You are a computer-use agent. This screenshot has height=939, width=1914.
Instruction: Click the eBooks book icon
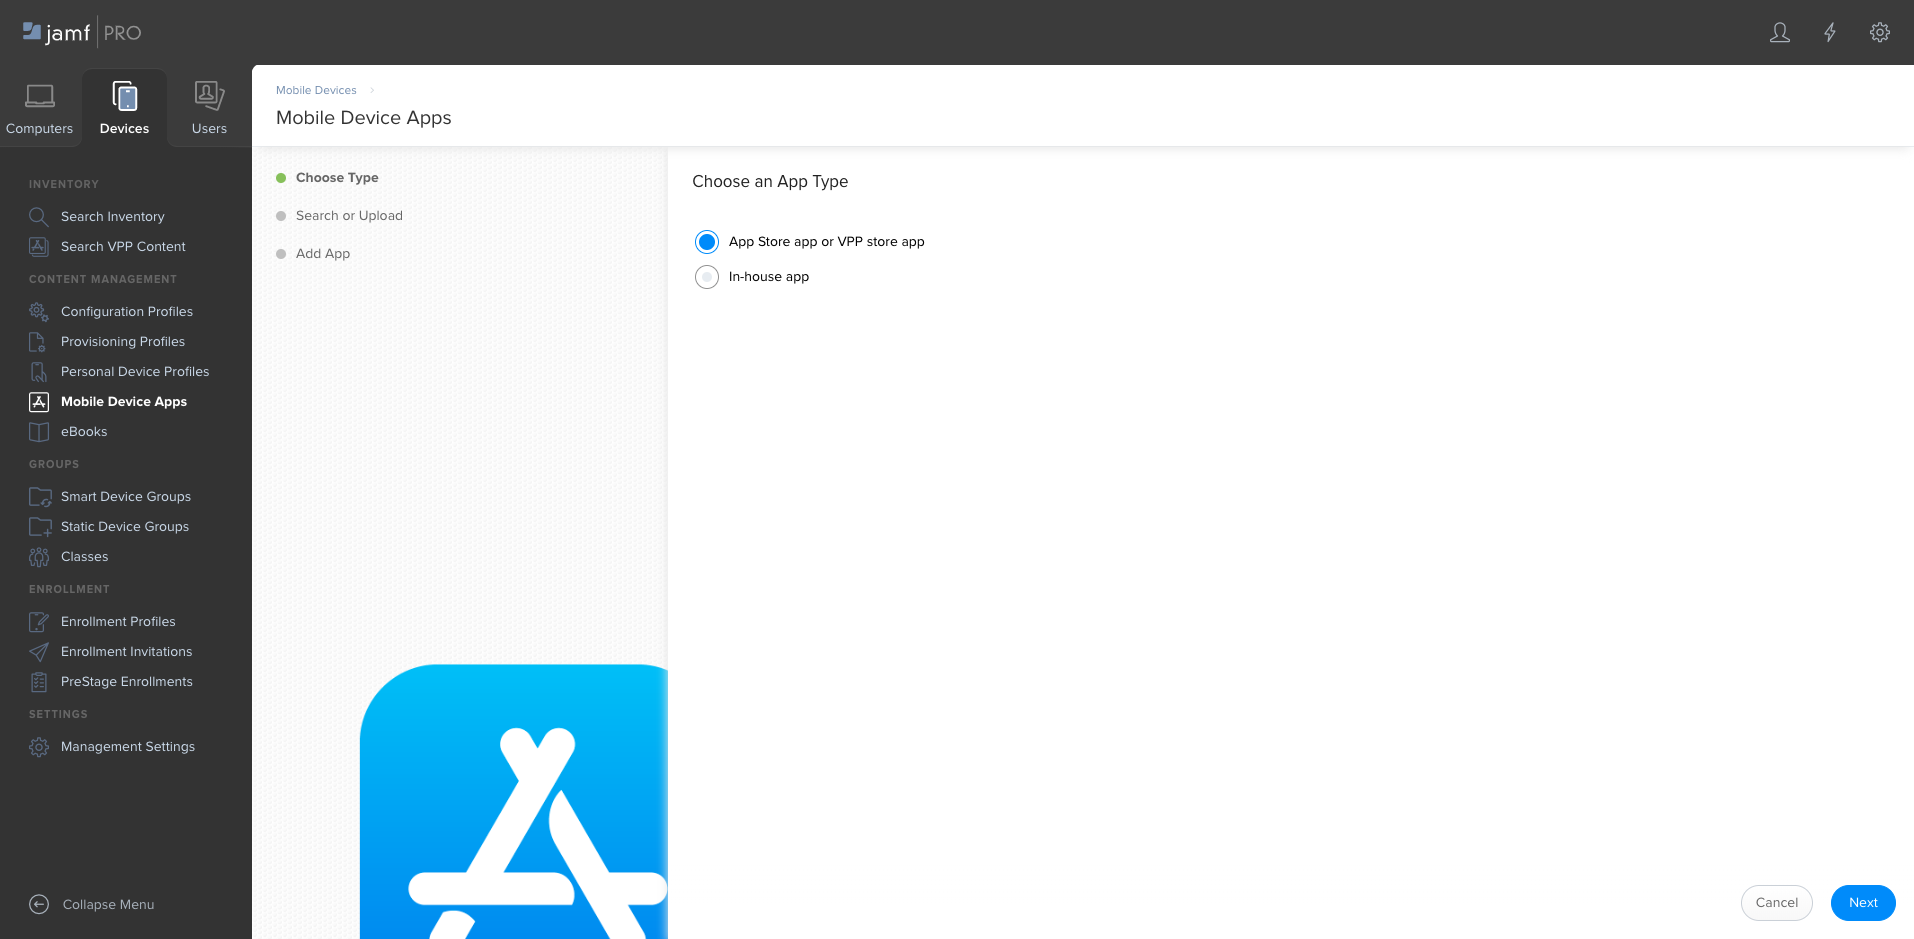pos(39,432)
